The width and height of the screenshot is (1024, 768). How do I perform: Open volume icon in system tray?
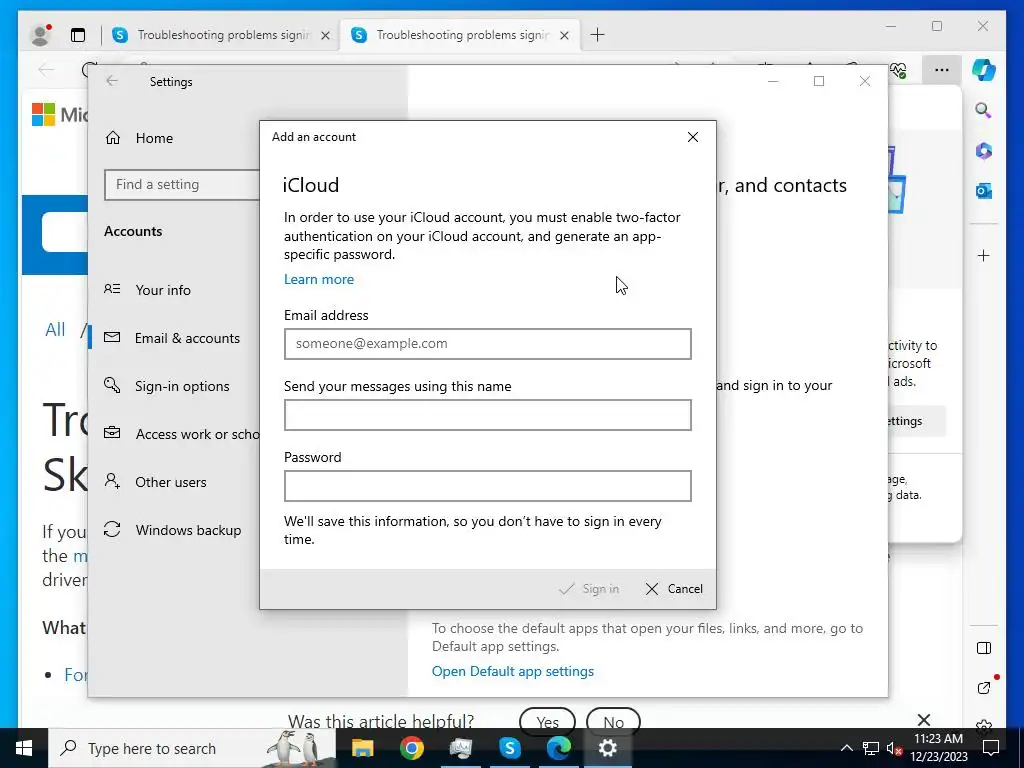[894, 748]
